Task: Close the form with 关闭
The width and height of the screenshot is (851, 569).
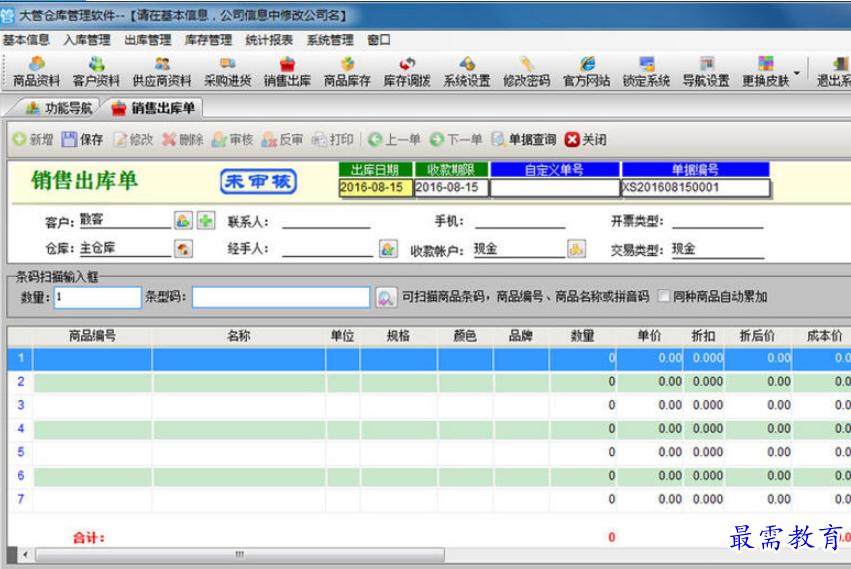Action: (586, 140)
